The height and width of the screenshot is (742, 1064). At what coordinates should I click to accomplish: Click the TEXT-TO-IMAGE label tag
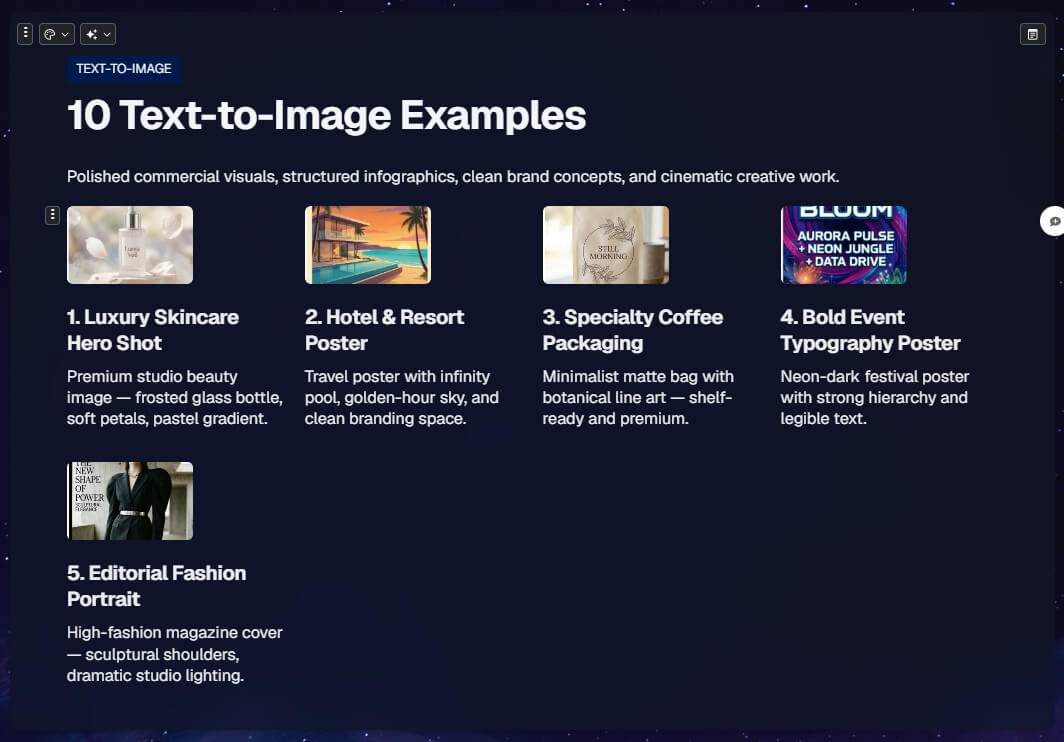(x=124, y=69)
